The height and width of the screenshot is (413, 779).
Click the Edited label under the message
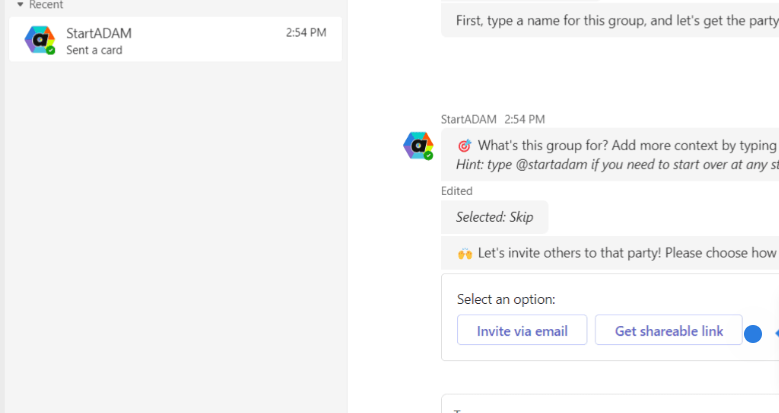tap(457, 191)
